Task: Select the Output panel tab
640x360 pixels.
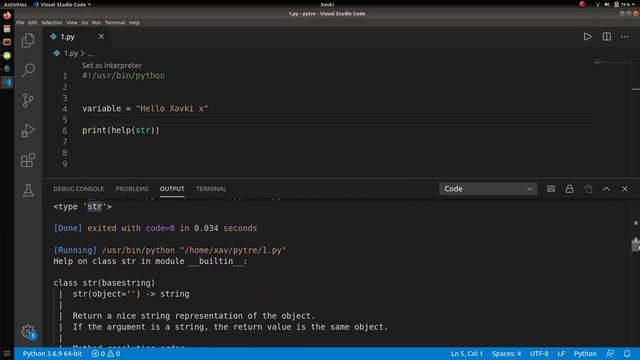Action: tap(172, 189)
